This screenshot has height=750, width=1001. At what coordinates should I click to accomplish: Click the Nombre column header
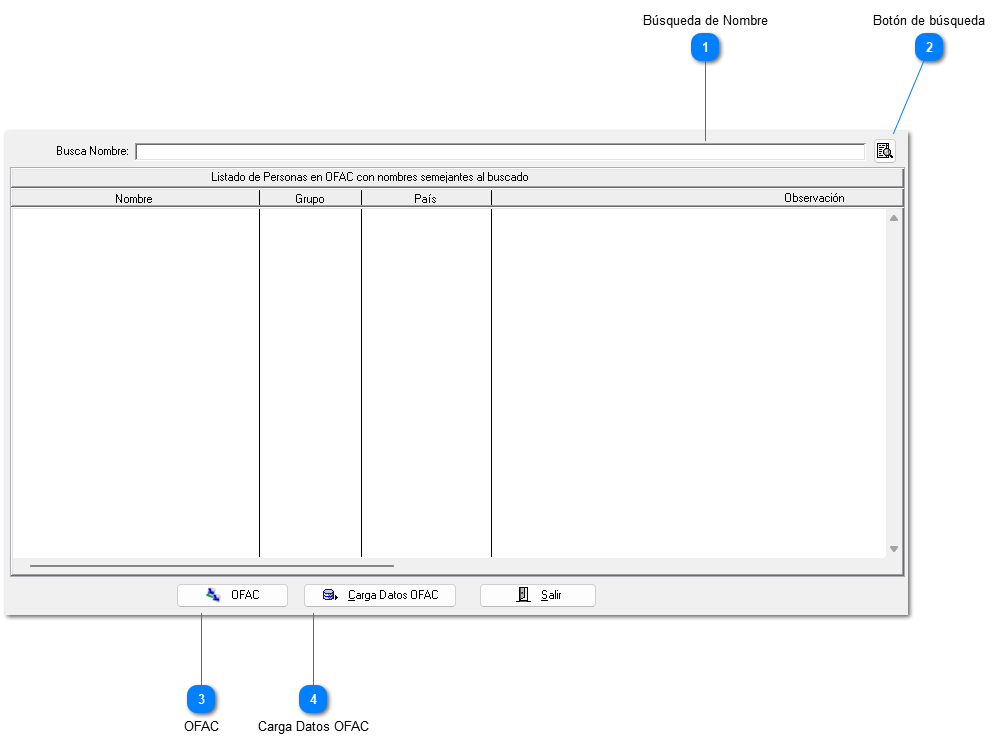point(134,199)
